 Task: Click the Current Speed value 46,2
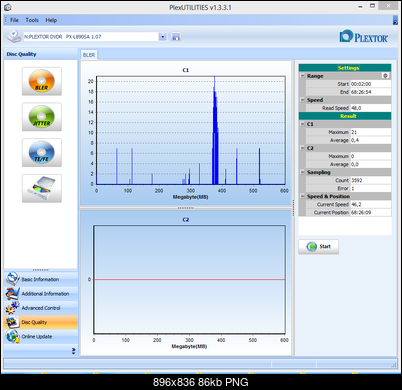[x=371, y=204]
